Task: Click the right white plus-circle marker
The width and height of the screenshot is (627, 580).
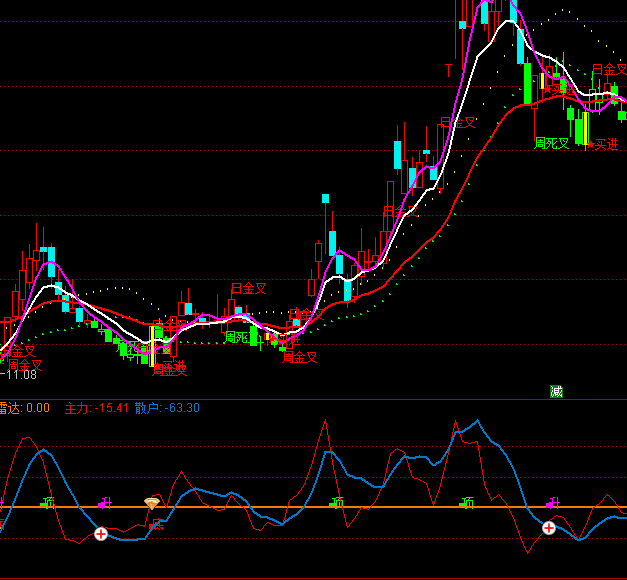Action: point(549,527)
